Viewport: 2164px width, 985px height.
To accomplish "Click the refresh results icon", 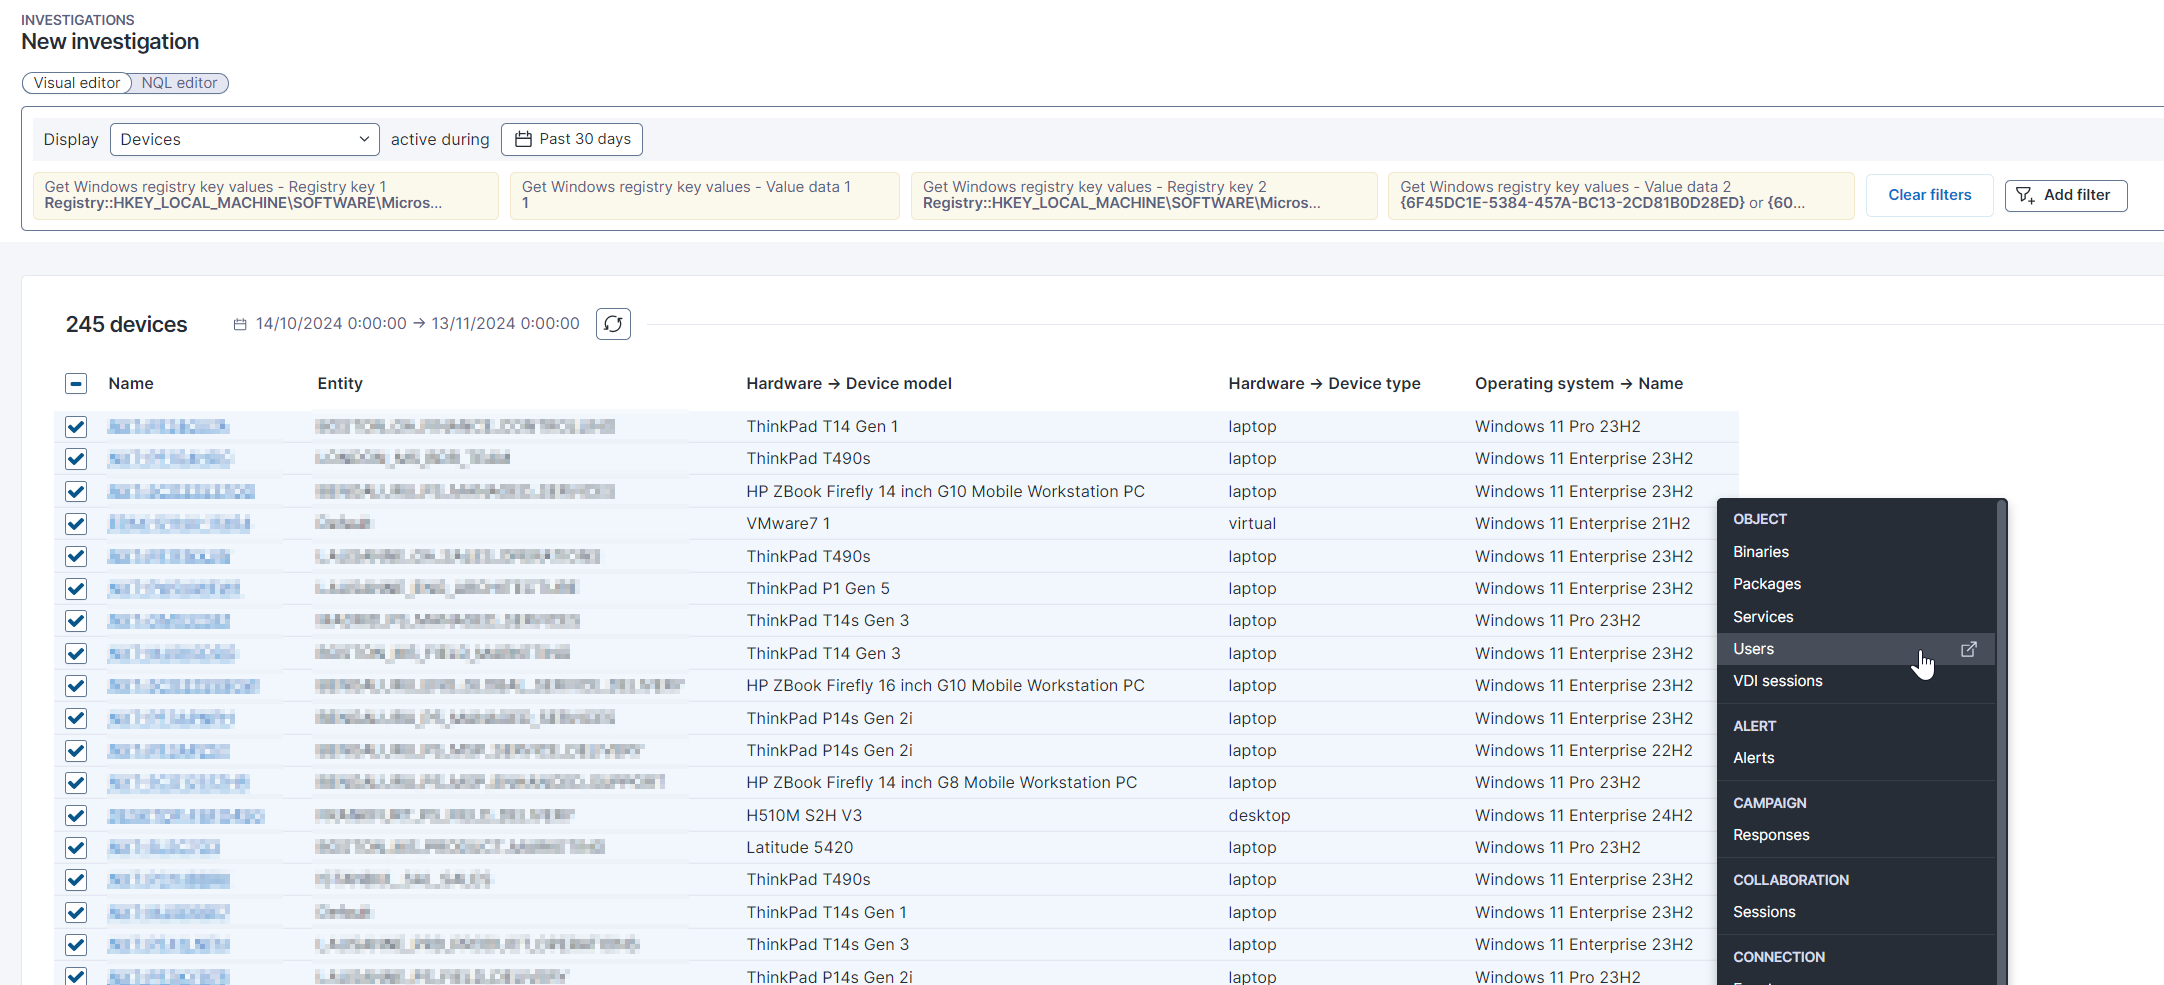I will pos(613,324).
